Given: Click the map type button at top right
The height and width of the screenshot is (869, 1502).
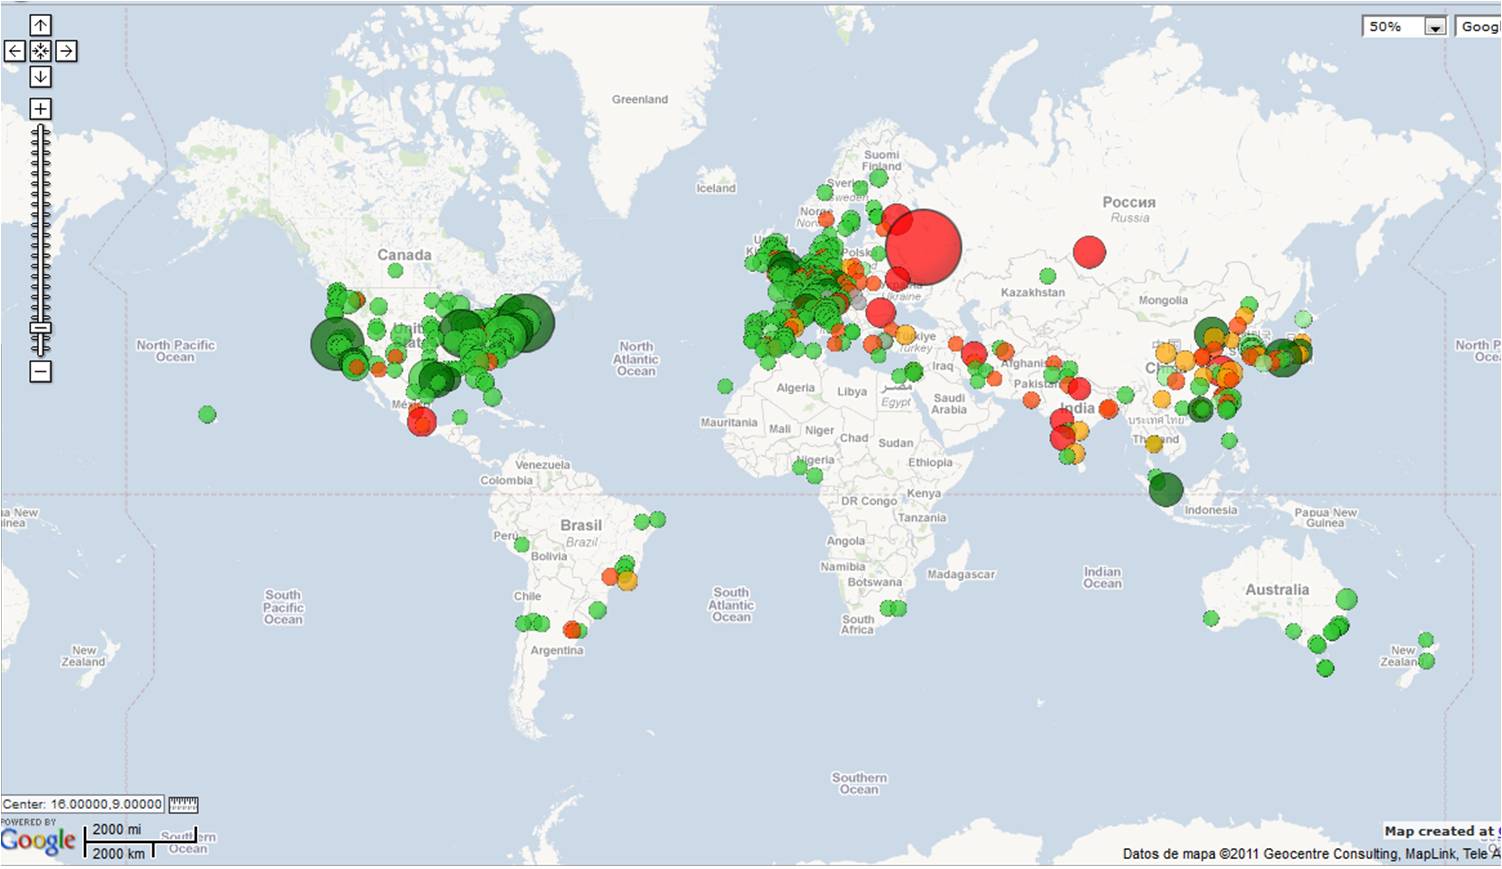Looking at the screenshot, I should [1478, 27].
